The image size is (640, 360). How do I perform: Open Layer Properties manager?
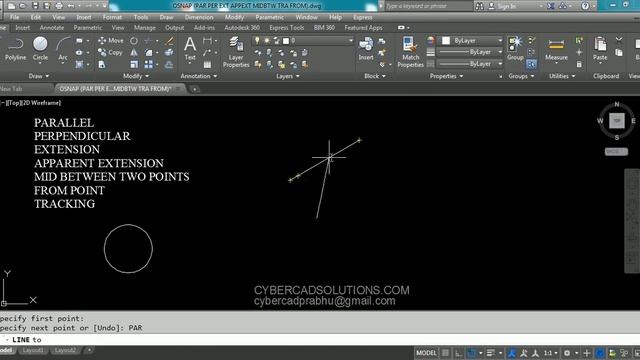pos(236,52)
